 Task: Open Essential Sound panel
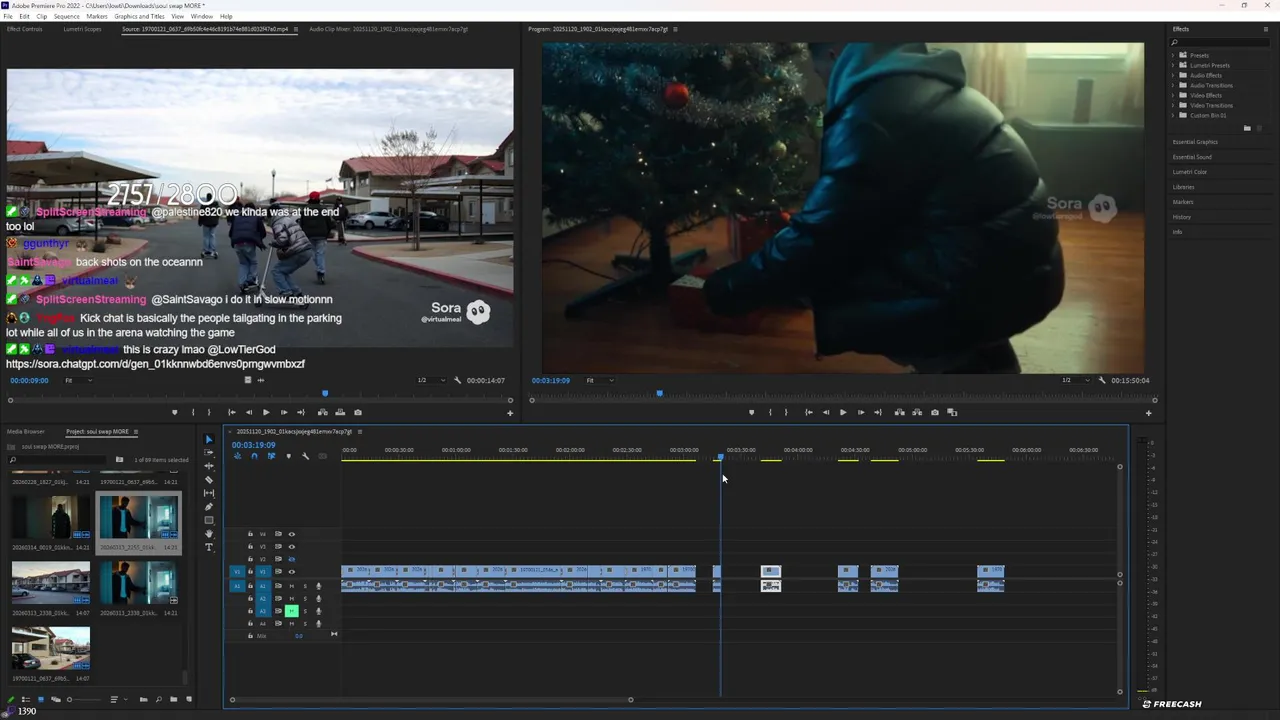click(1192, 157)
